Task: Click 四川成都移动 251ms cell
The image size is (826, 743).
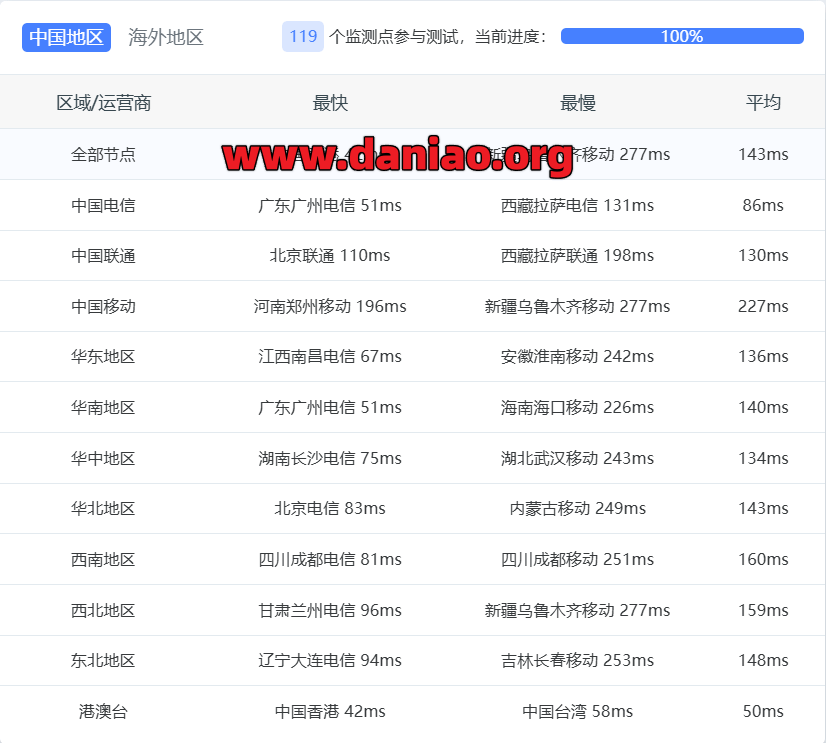Action: pyautogui.click(x=577, y=560)
